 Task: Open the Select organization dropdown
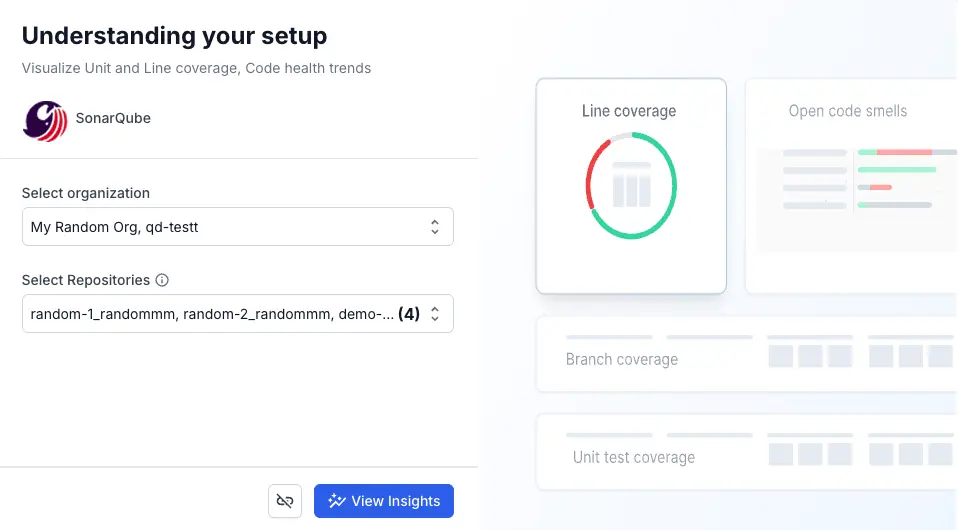click(238, 227)
